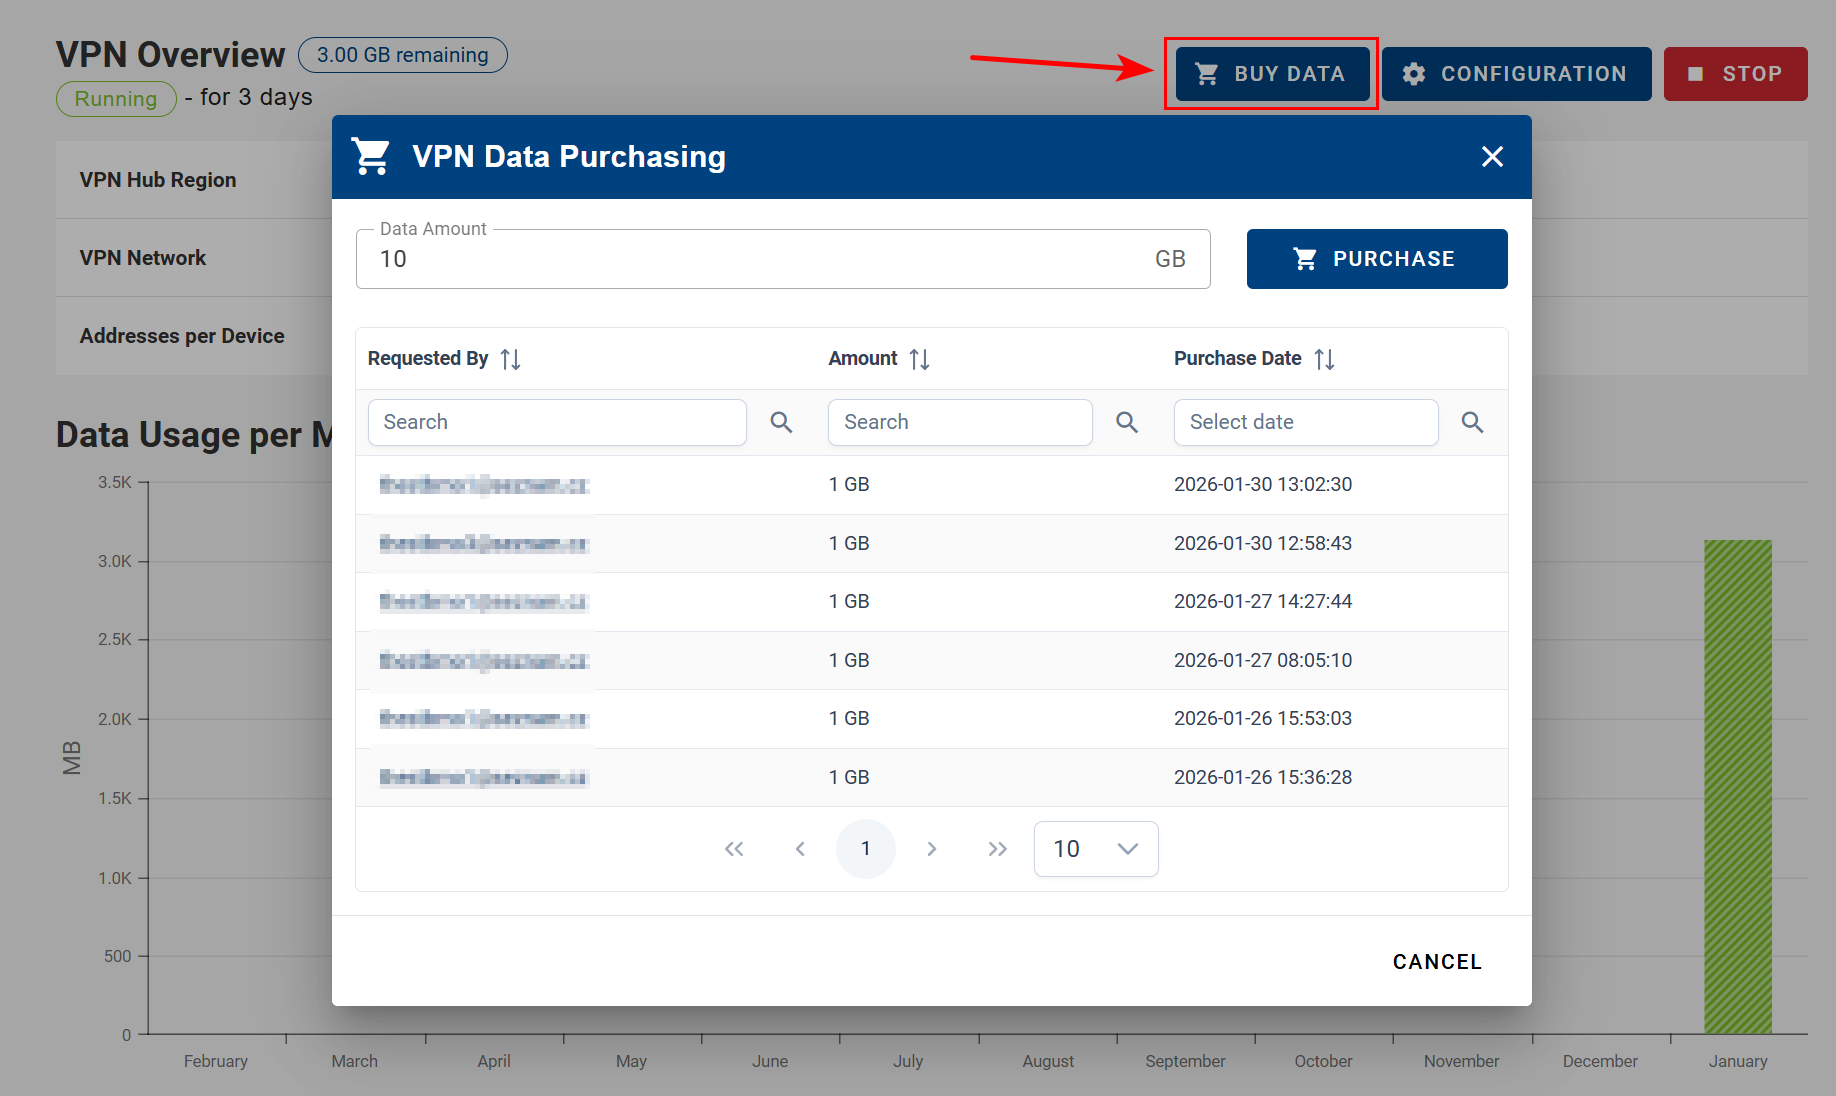Click the BUY DATA button
1836x1096 pixels.
[1271, 73]
